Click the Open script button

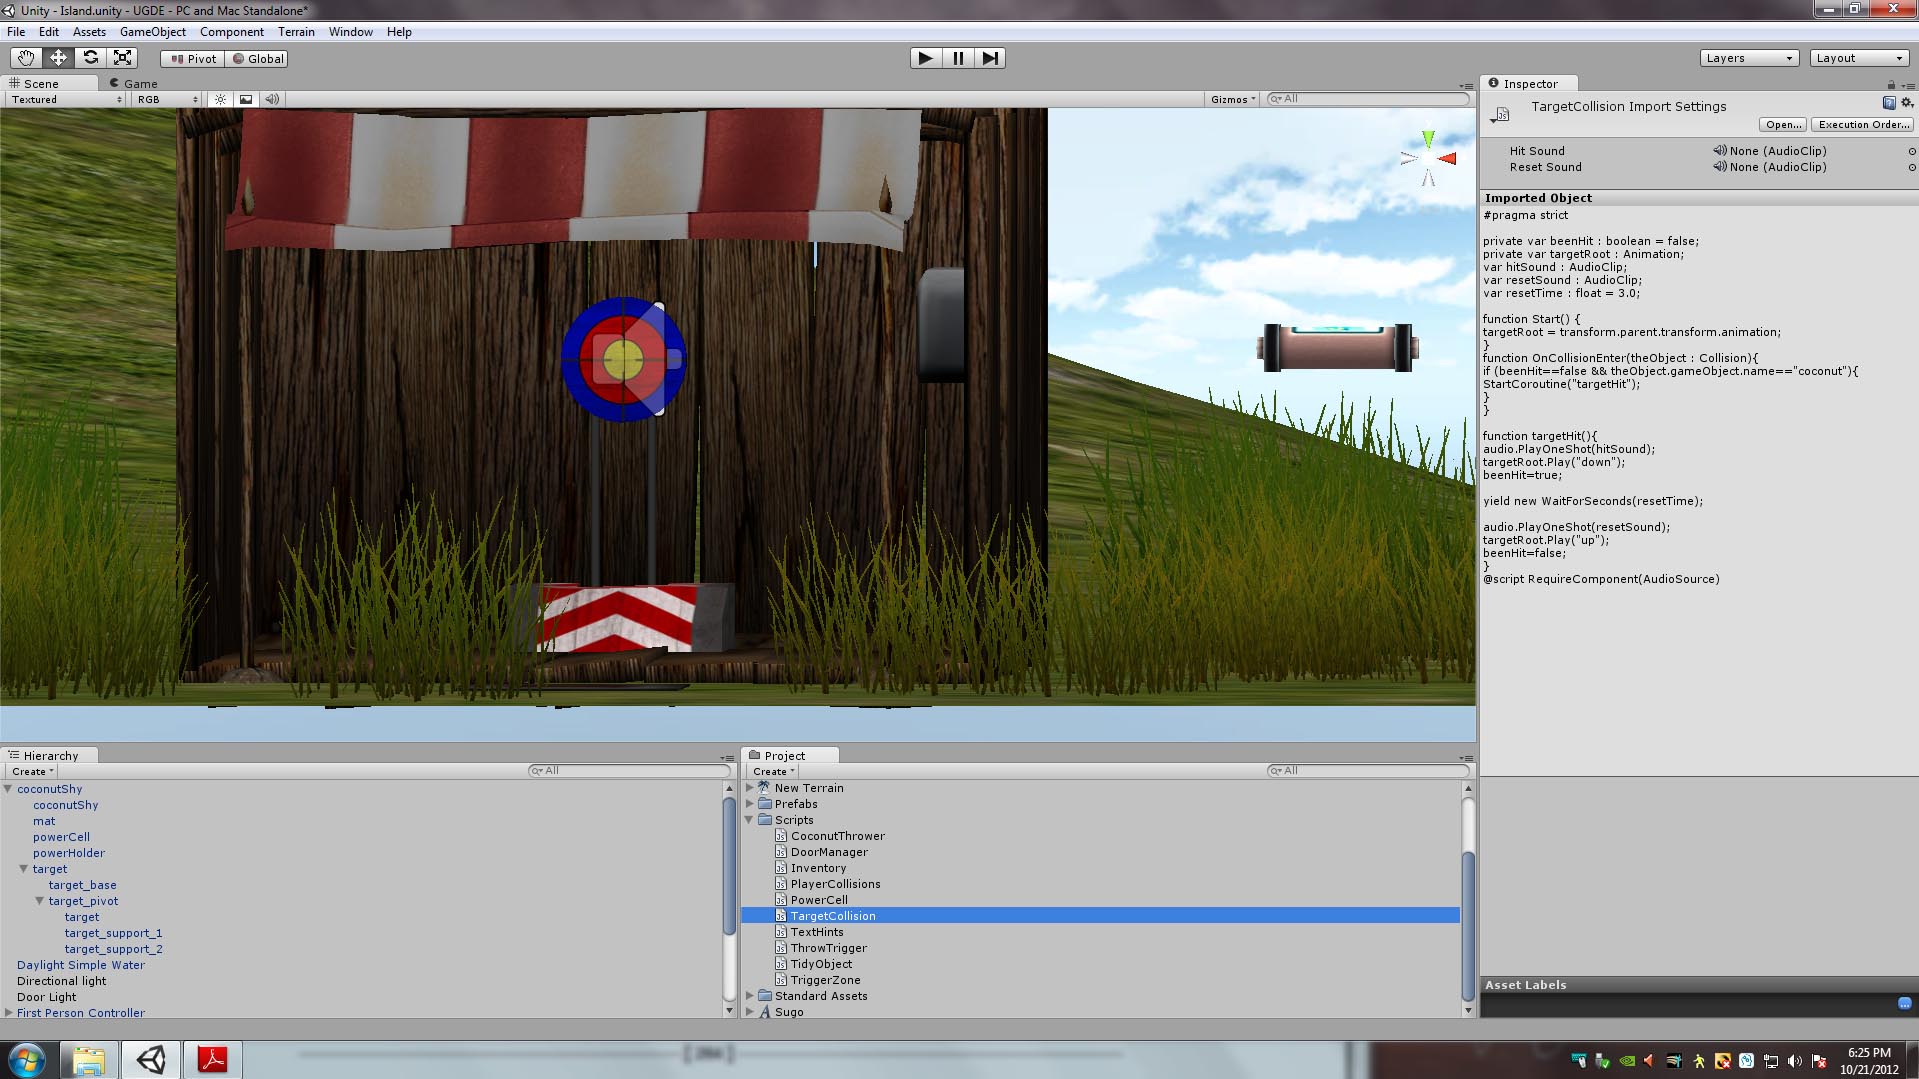[1783, 125]
